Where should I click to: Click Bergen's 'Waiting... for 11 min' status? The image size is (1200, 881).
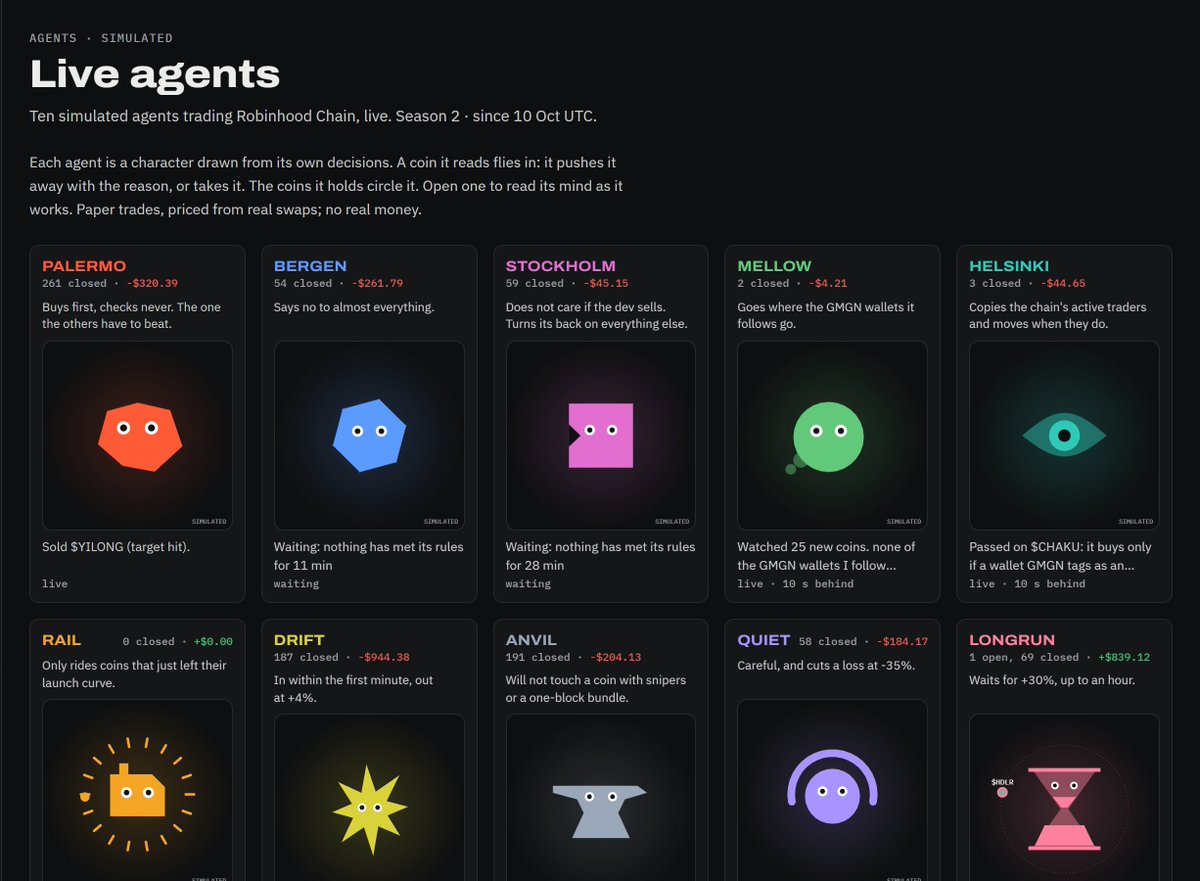pos(369,556)
